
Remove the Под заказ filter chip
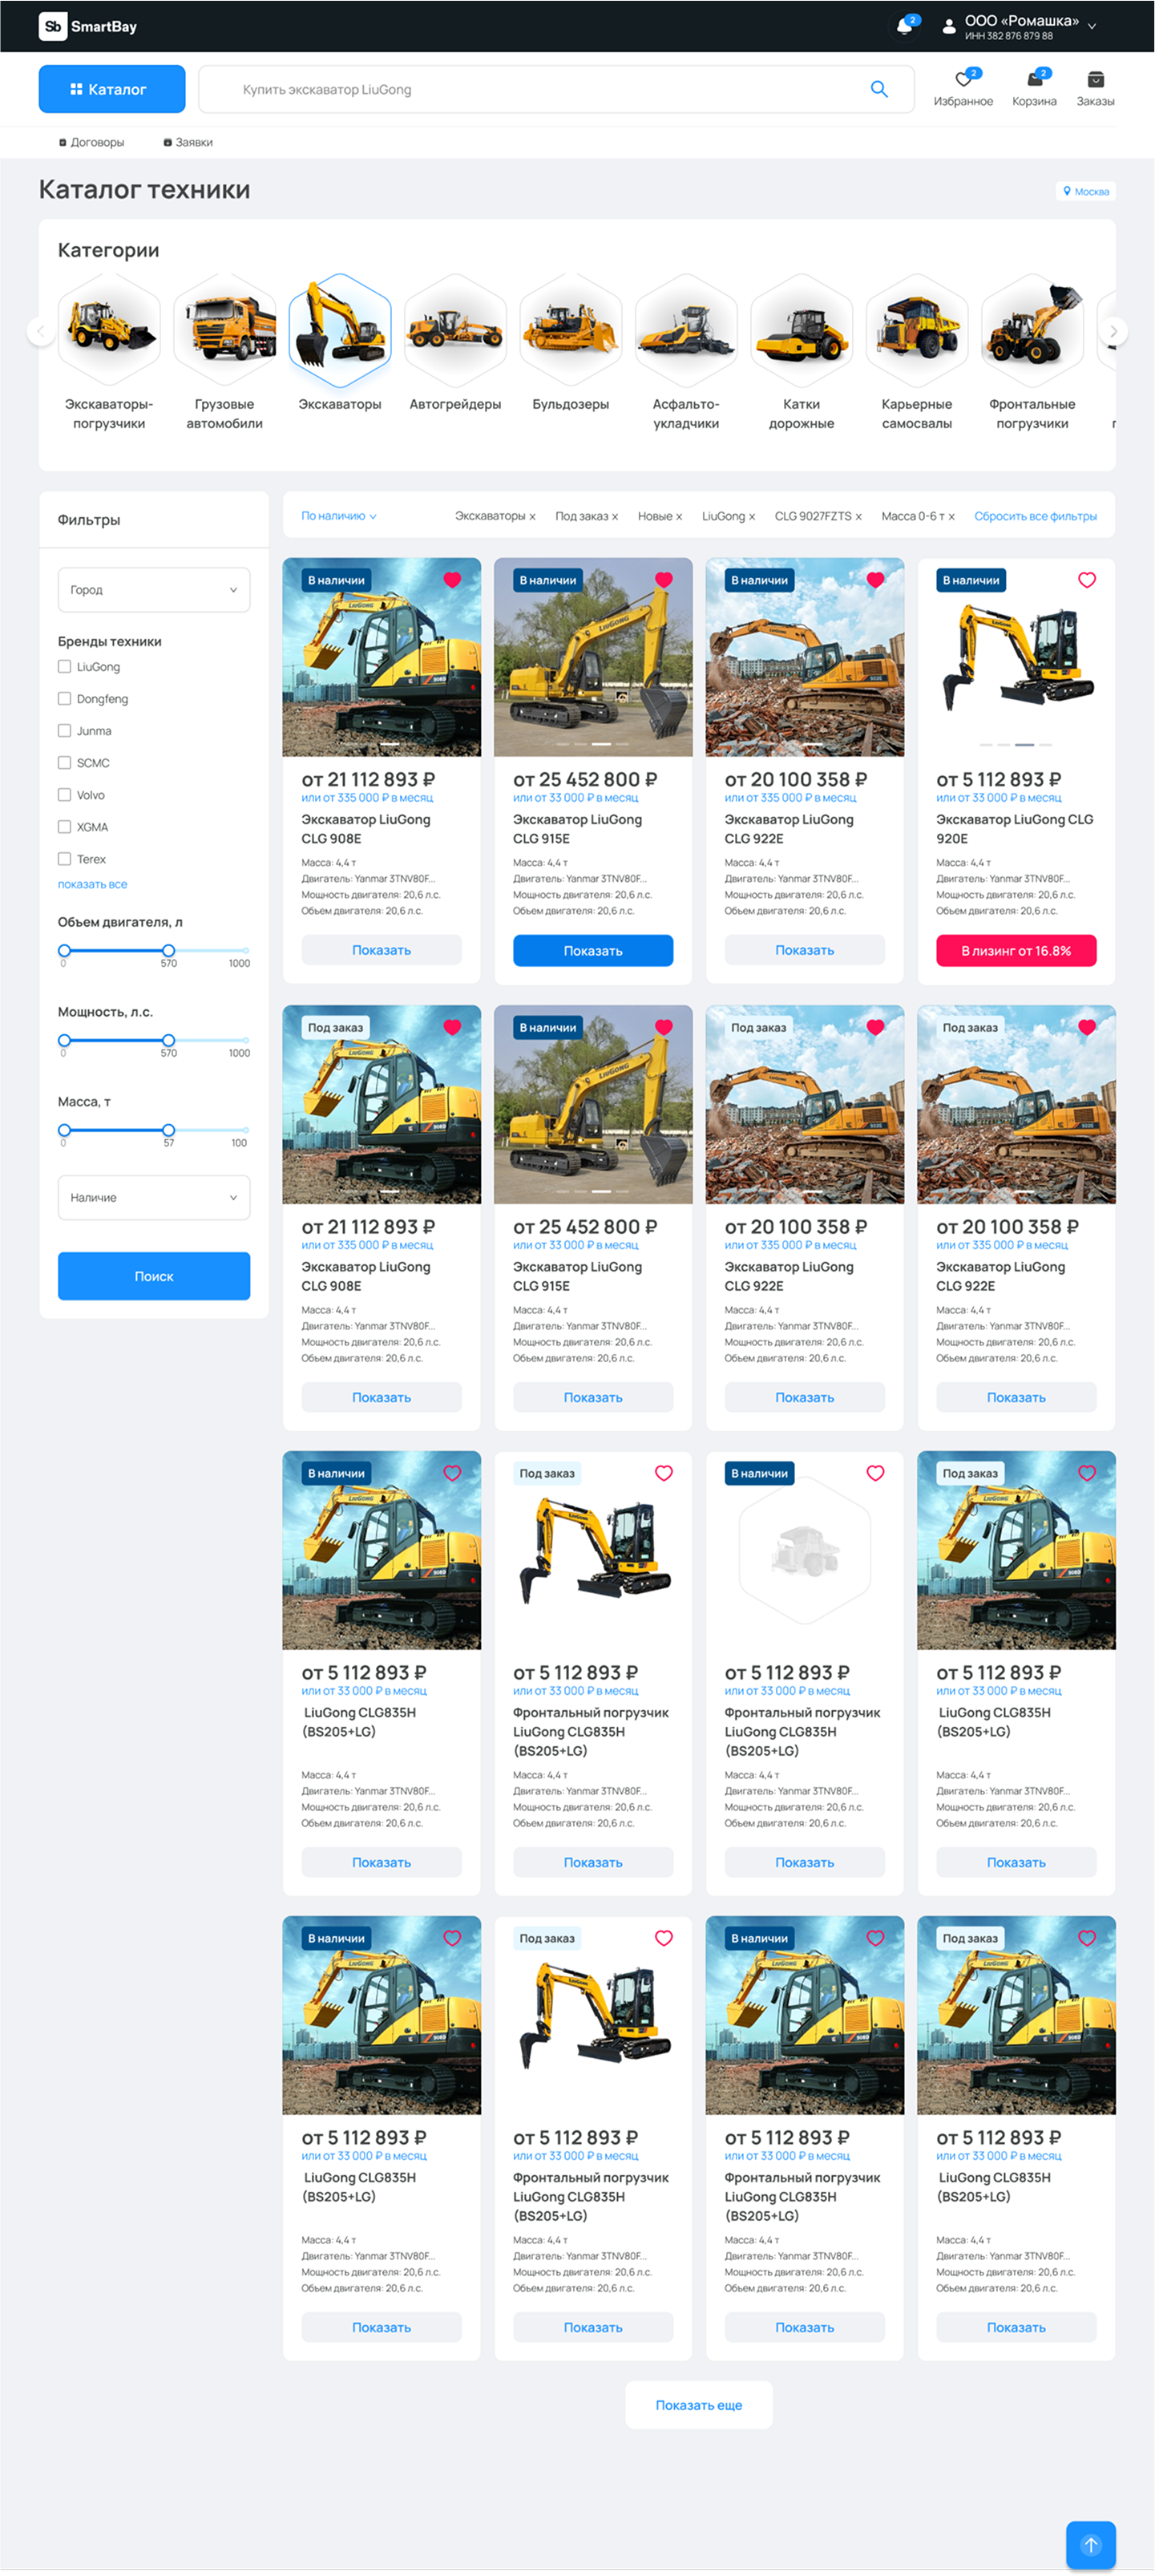[615, 517]
